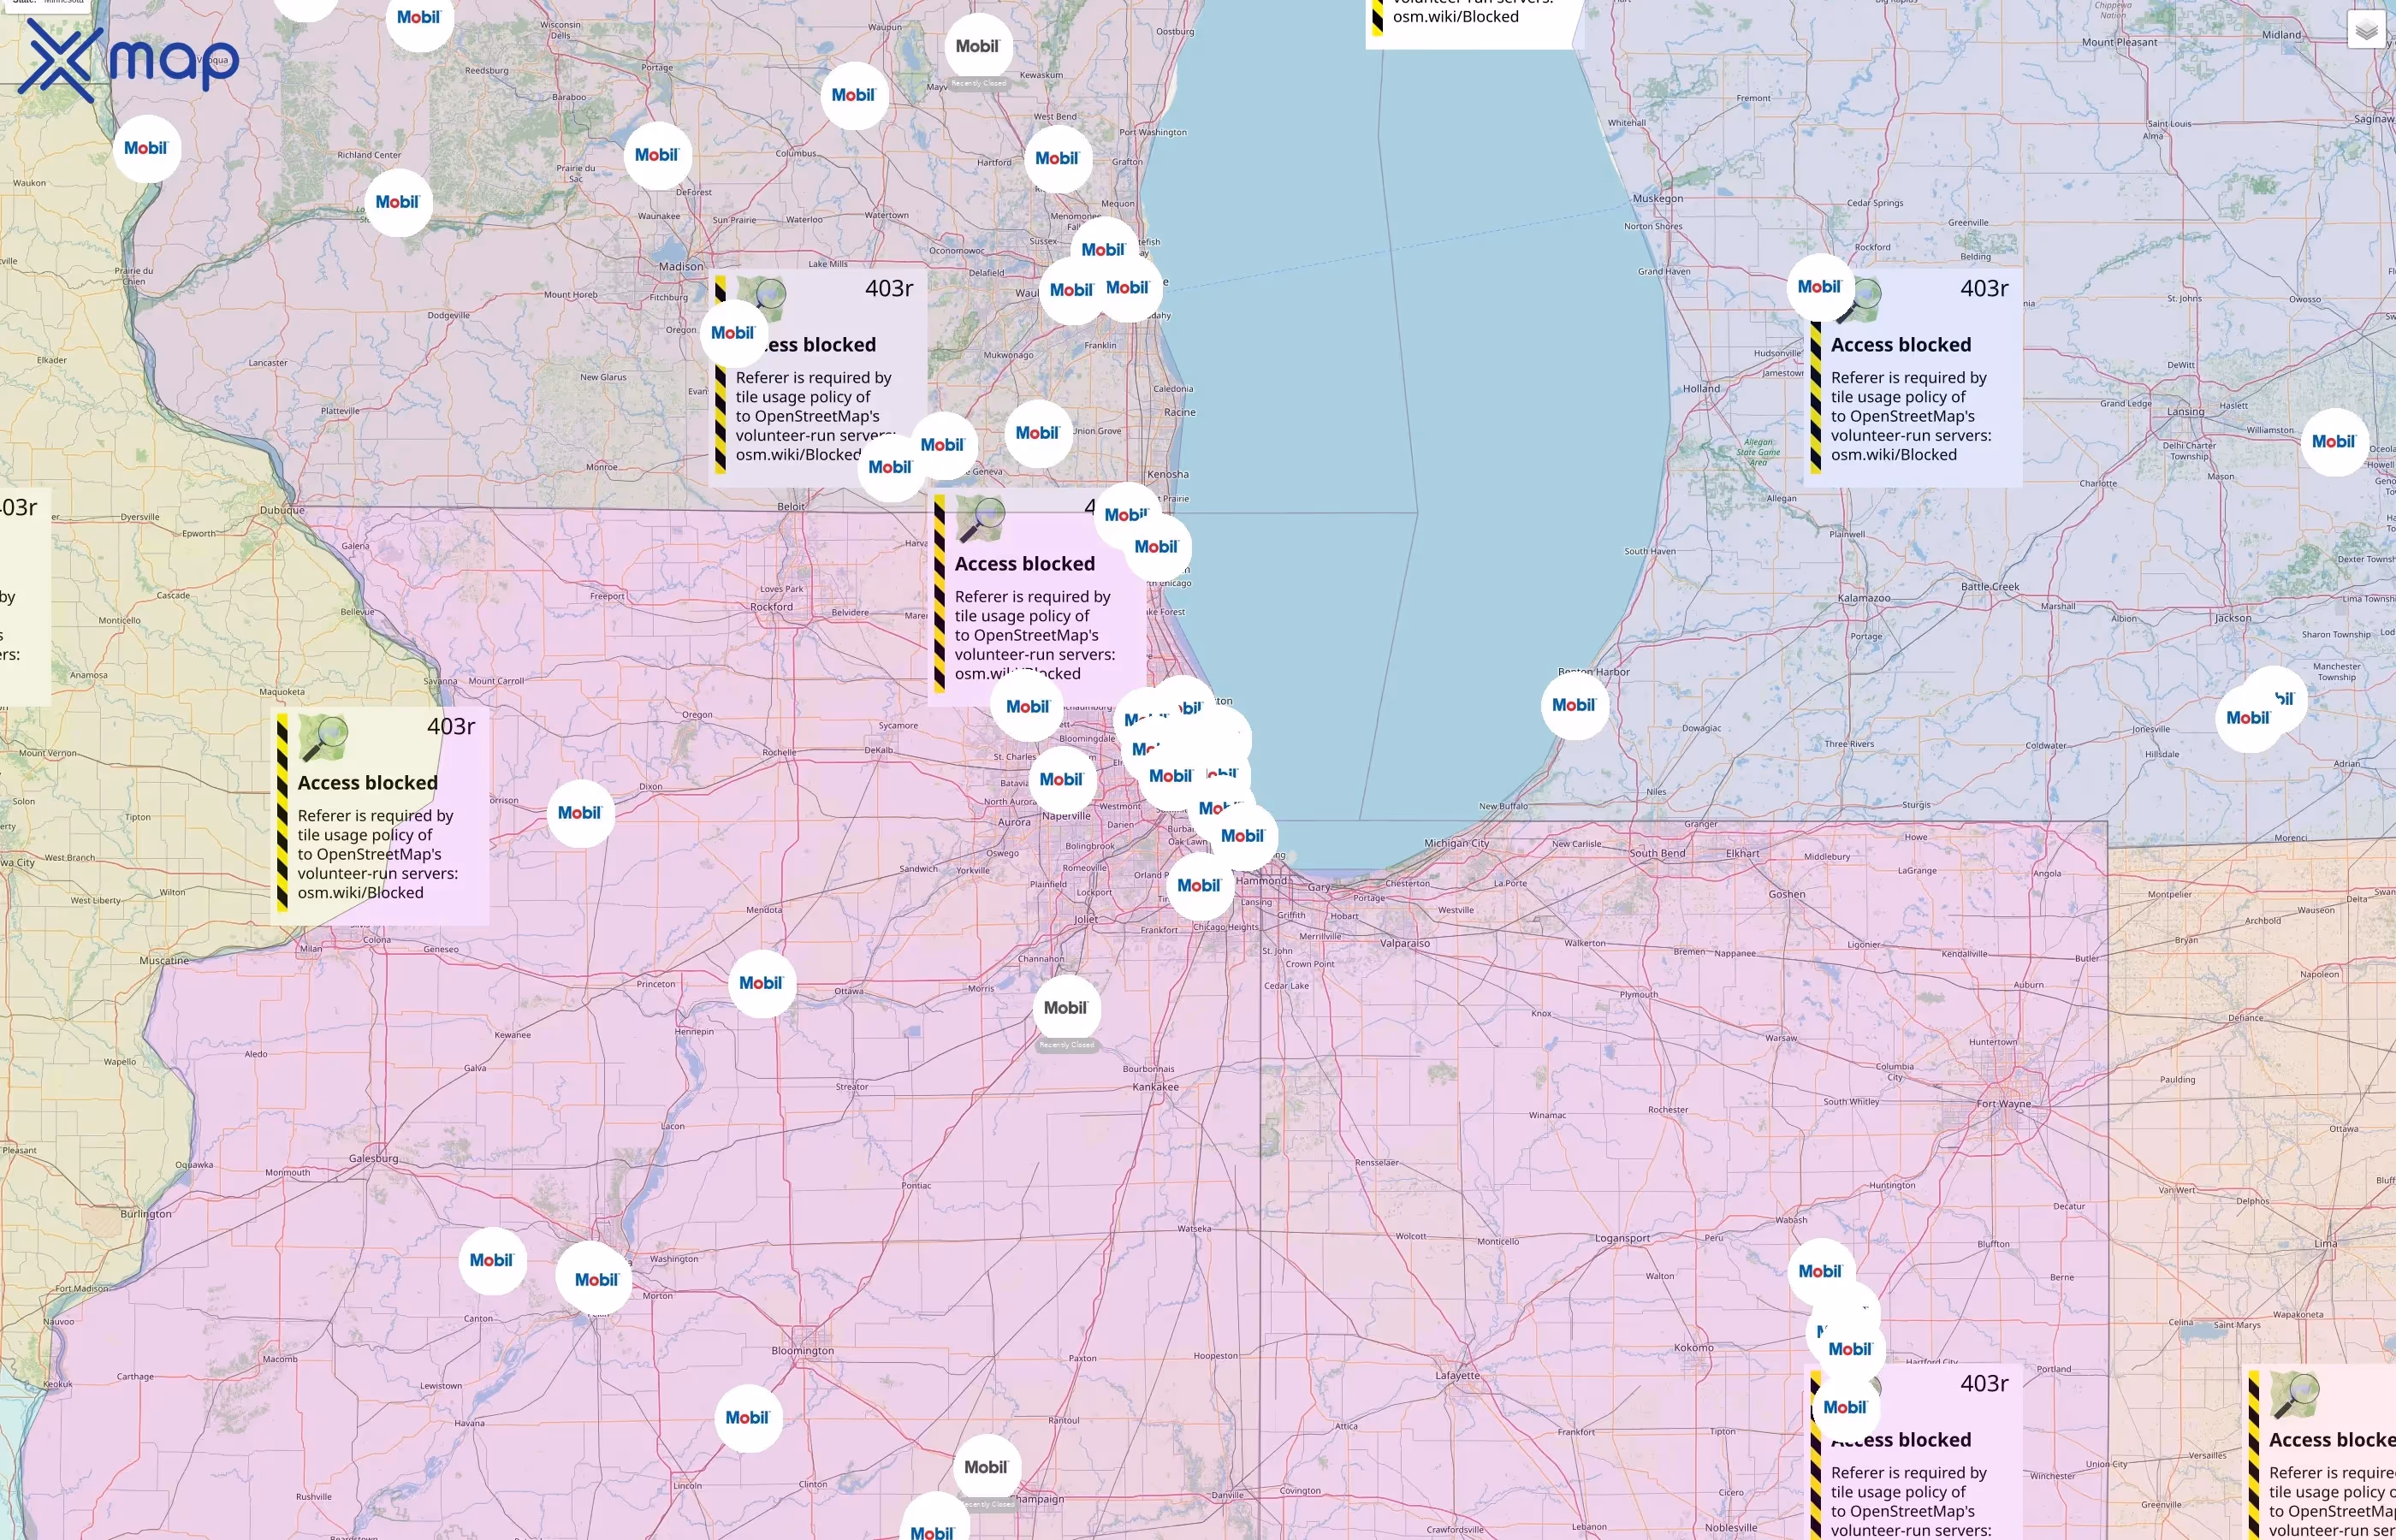Image resolution: width=2396 pixels, height=1540 pixels.
Task: Click the Kalamazoo city label
Action: coord(1864,598)
